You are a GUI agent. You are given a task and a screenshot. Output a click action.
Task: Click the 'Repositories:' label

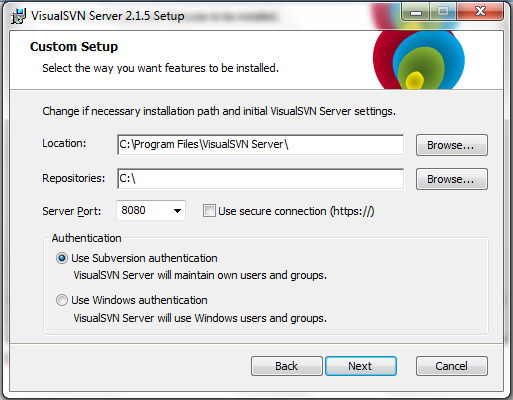pos(73,178)
